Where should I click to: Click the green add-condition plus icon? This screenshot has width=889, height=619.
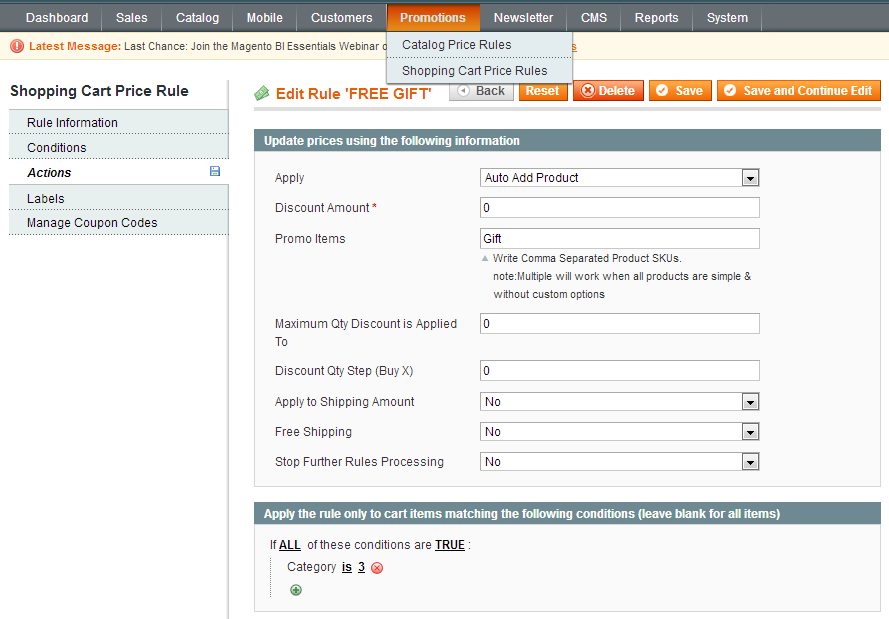[295, 590]
